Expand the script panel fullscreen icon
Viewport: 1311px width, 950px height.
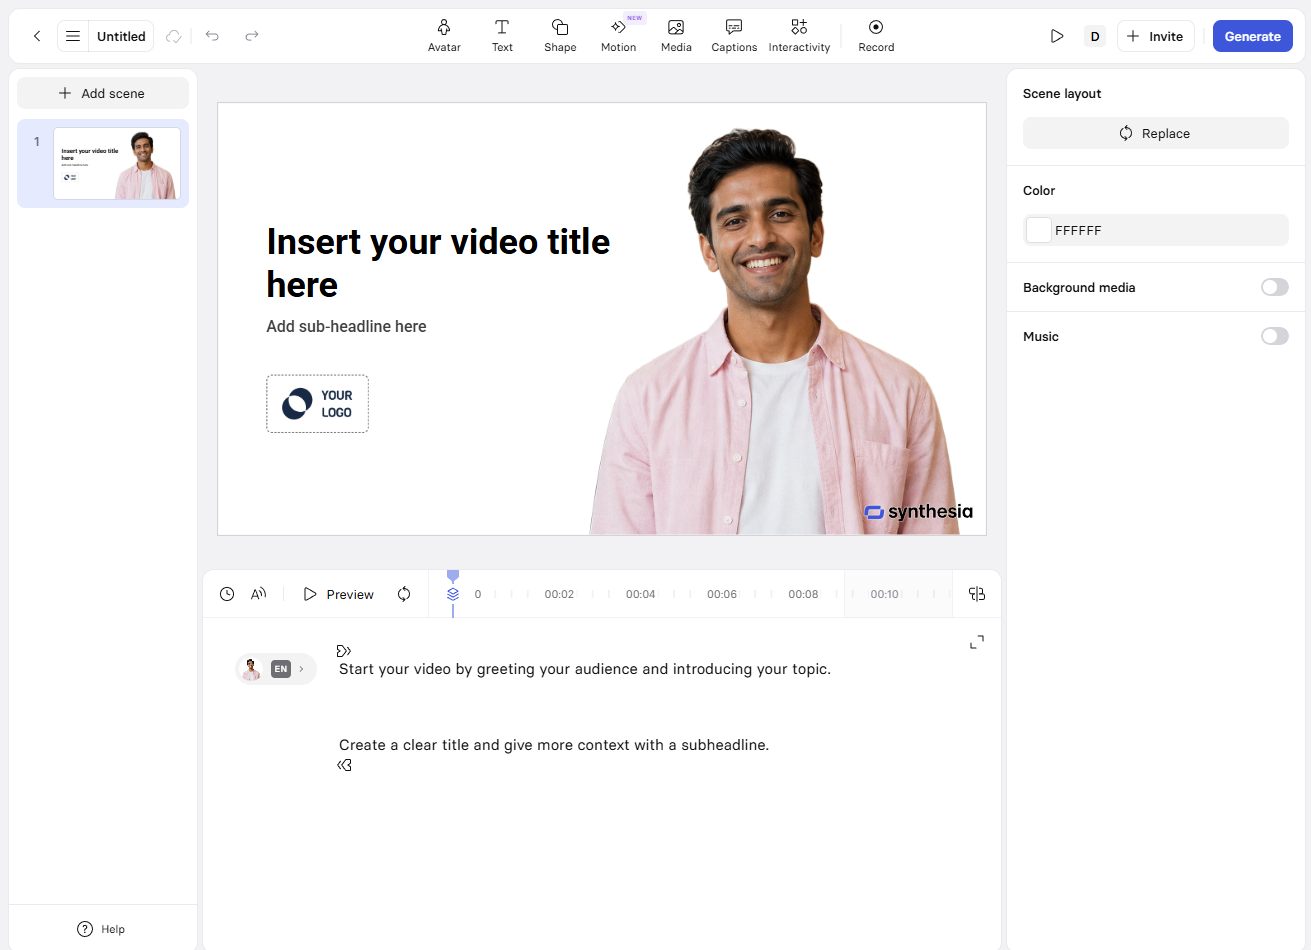(977, 642)
